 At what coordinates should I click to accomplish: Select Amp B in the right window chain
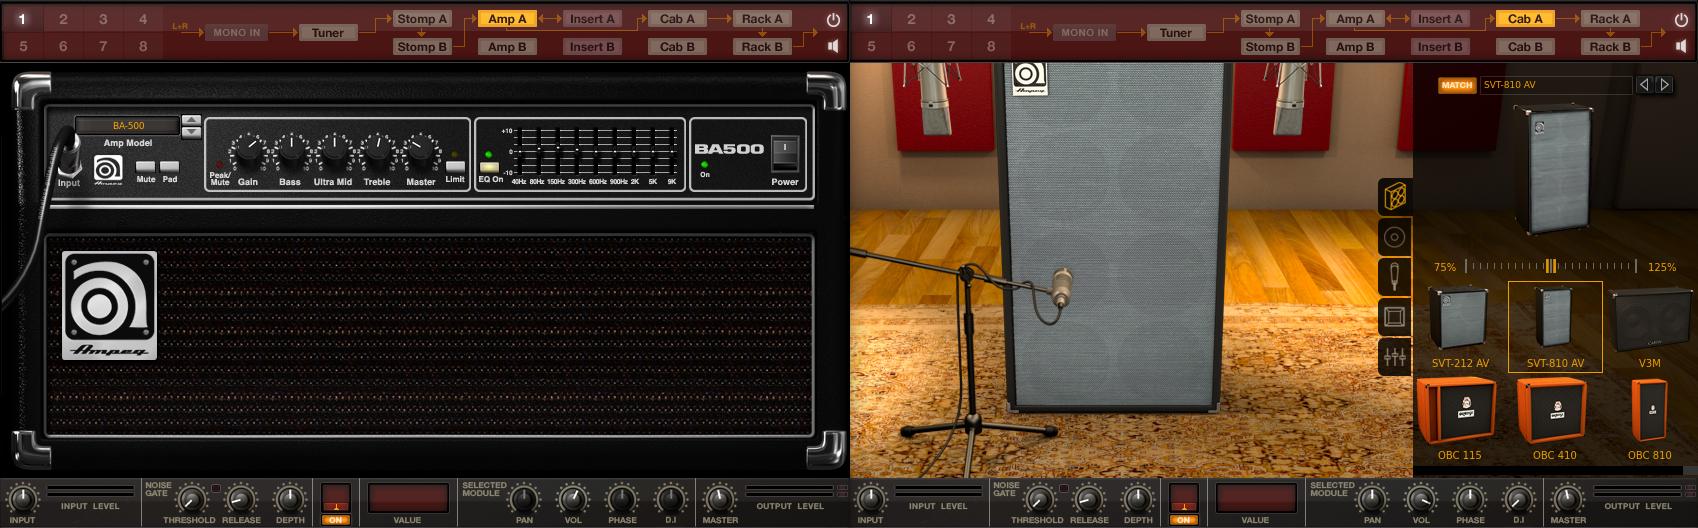click(1355, 46)
